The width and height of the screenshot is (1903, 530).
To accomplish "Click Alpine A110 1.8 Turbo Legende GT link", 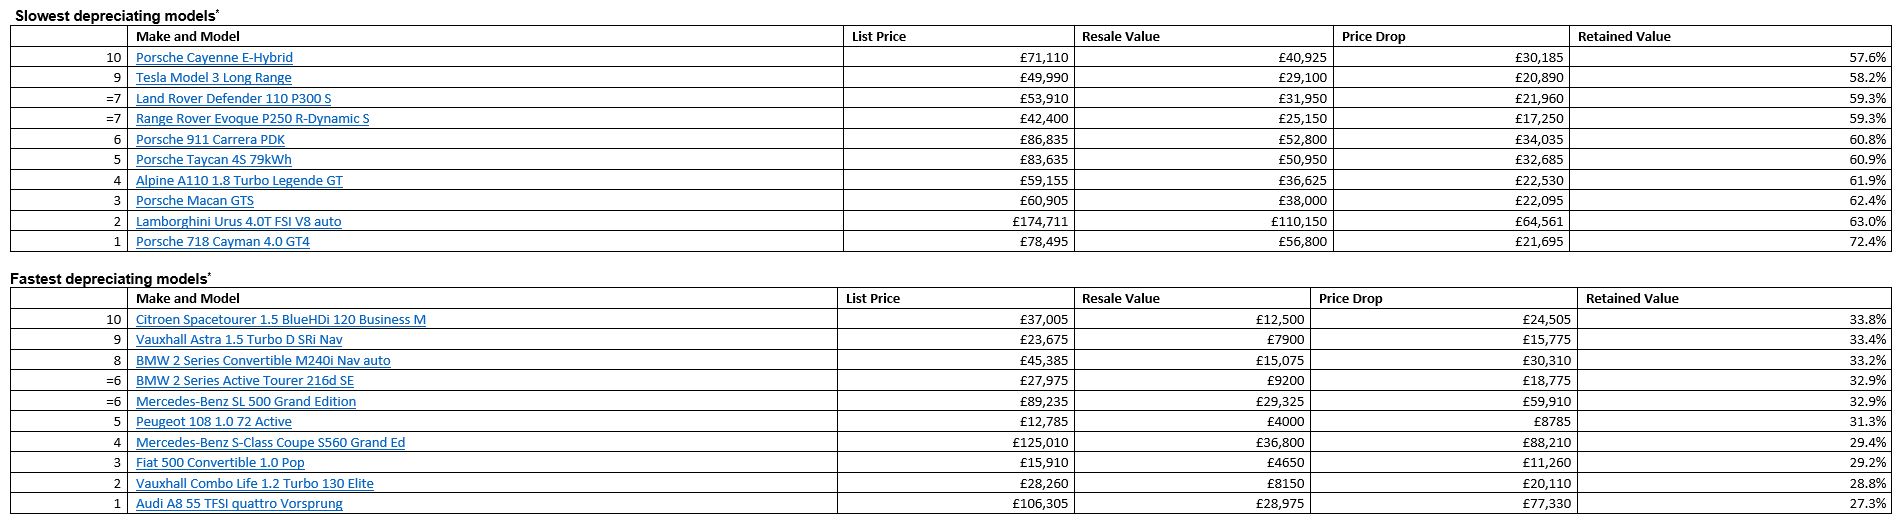I will point(239,181).
